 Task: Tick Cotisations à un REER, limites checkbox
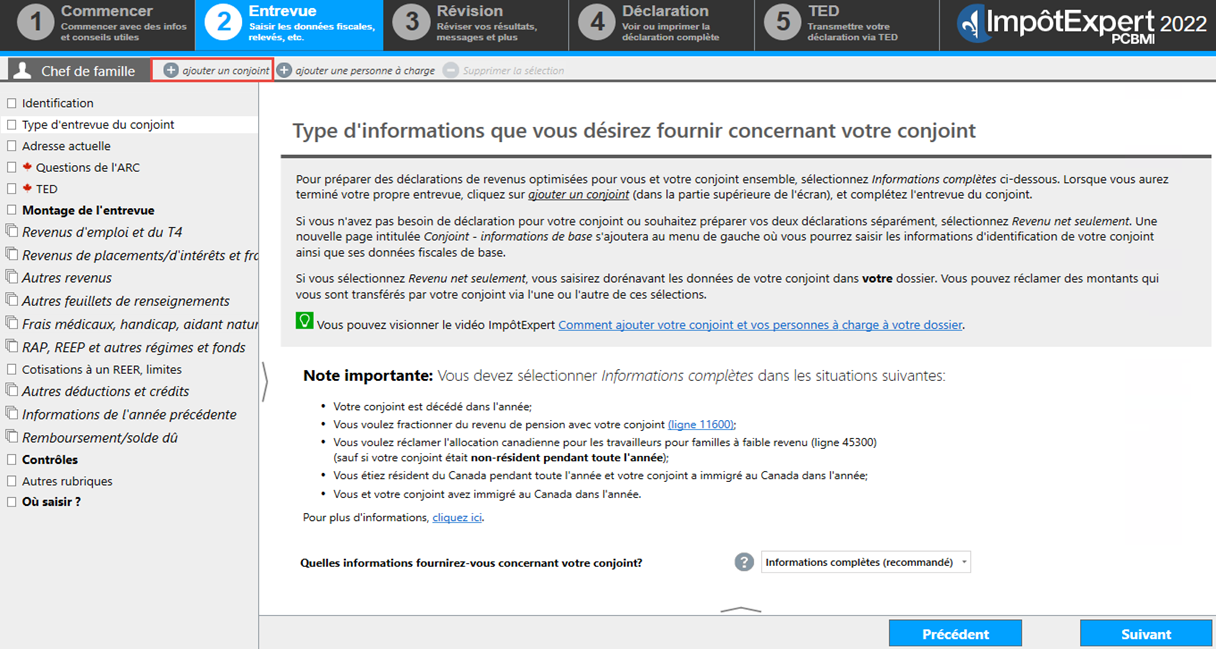tap(12, 369)
